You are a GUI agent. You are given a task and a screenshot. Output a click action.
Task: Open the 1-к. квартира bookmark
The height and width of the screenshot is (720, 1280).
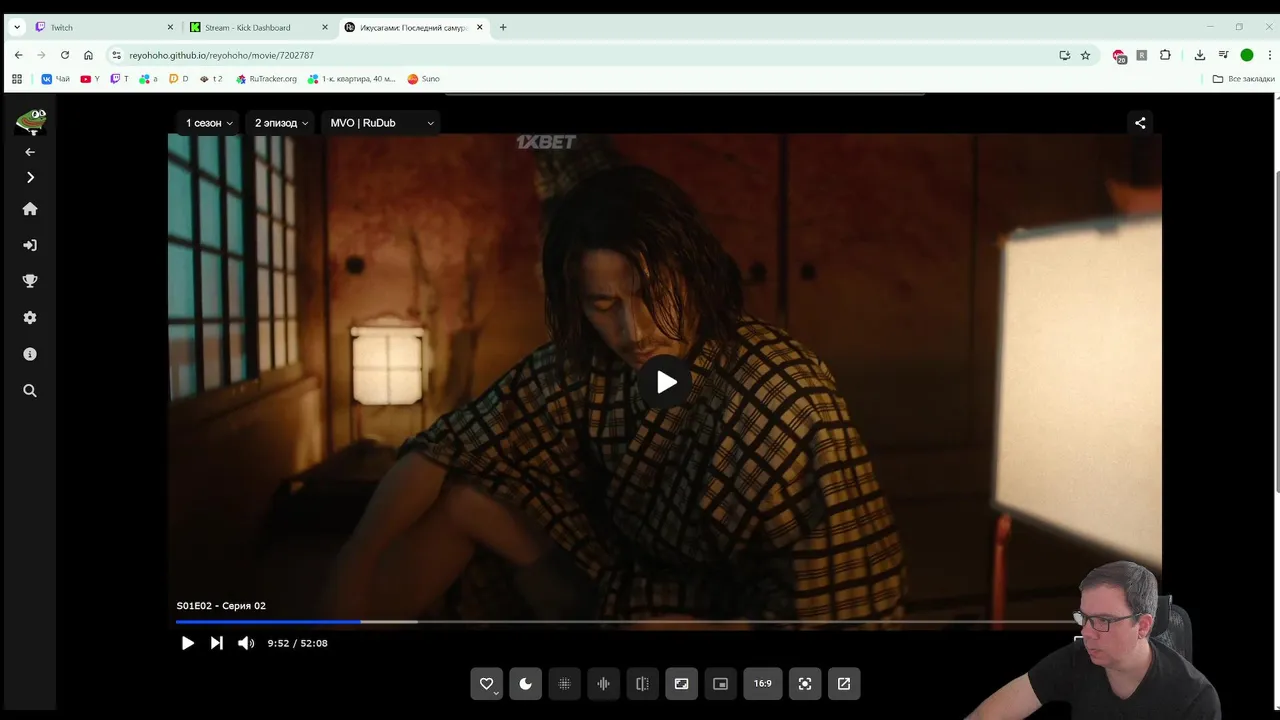tap(352, 79)
